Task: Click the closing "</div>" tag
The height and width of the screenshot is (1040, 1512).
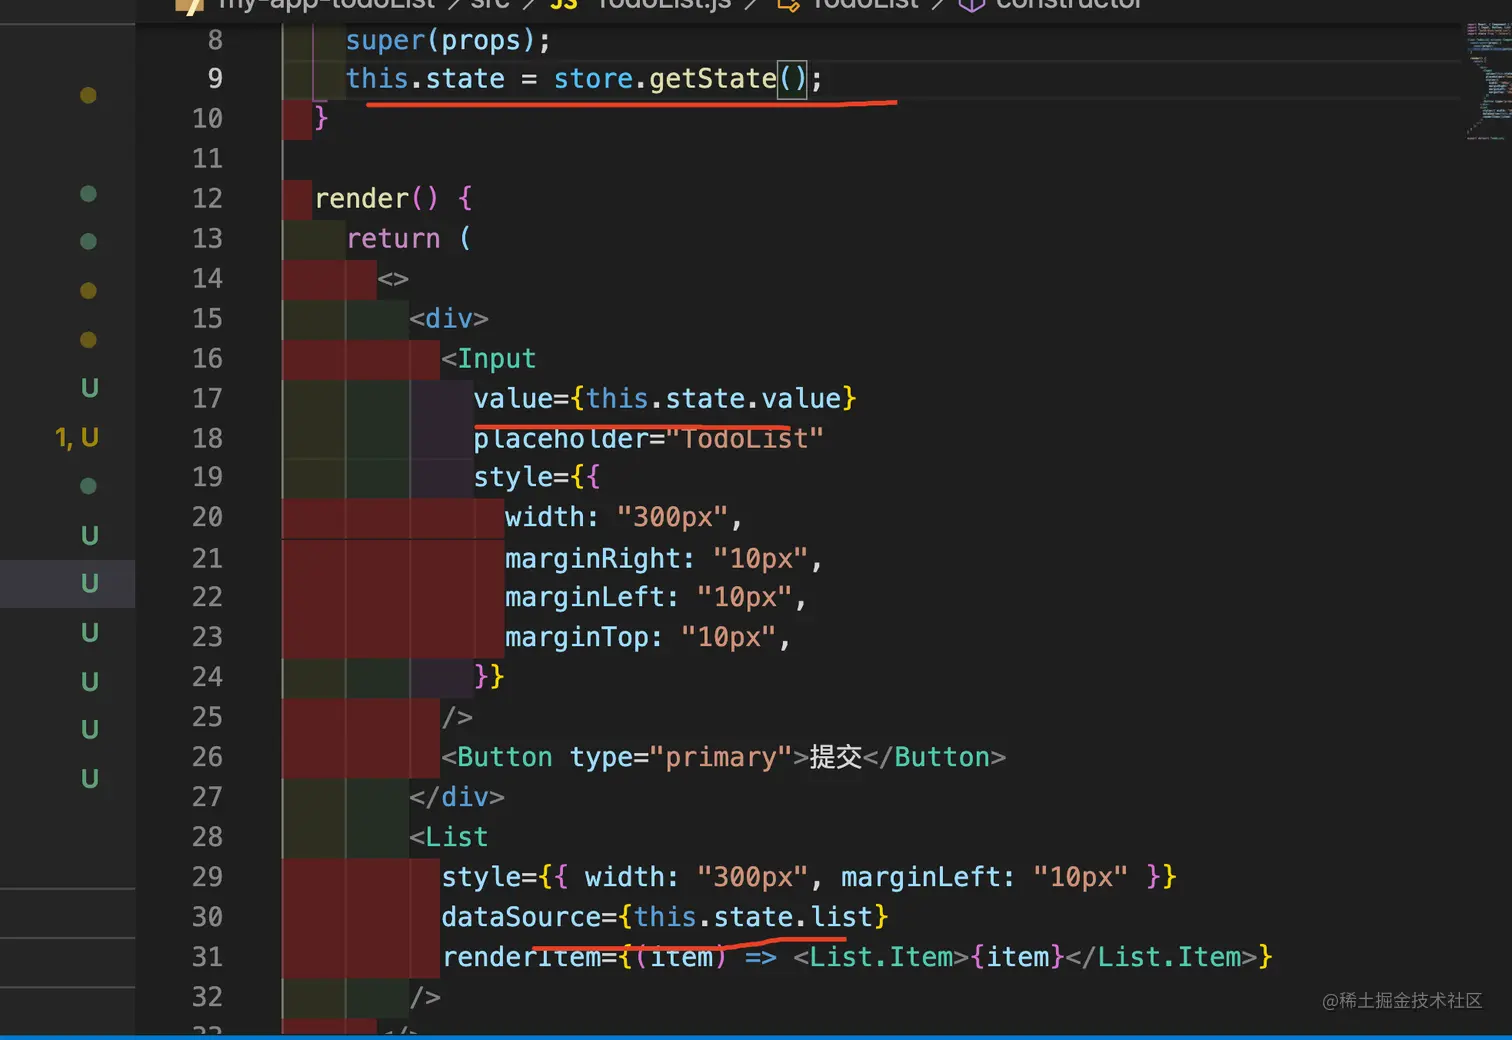Action: pyautogui.click(x=457, y=797)
